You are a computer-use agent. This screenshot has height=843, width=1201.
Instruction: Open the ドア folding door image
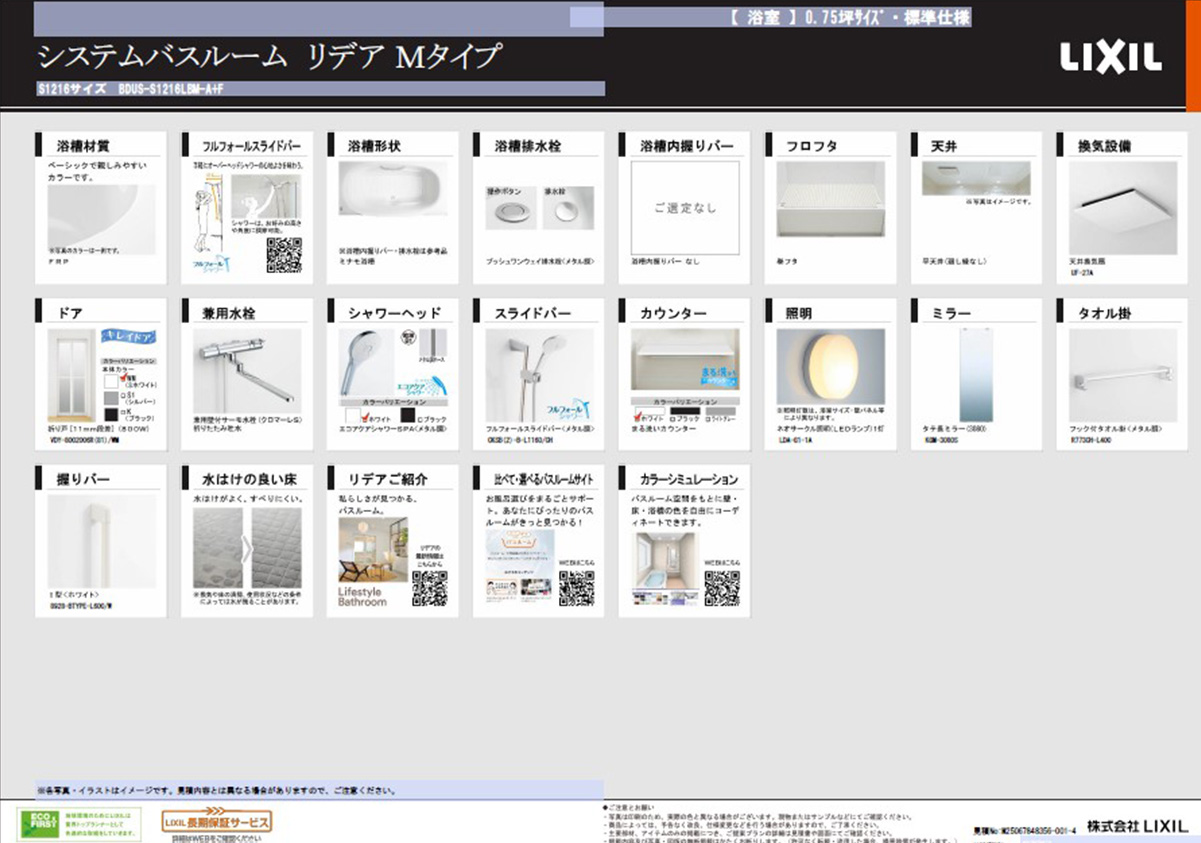pyautogui.click(x=72, y=374)
